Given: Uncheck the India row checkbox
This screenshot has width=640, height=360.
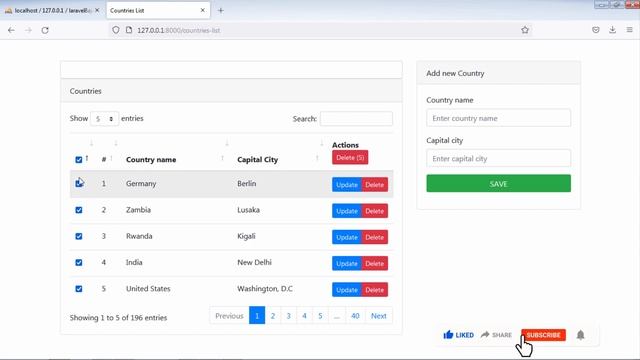Looking at the screenshot, I should 79,262.
